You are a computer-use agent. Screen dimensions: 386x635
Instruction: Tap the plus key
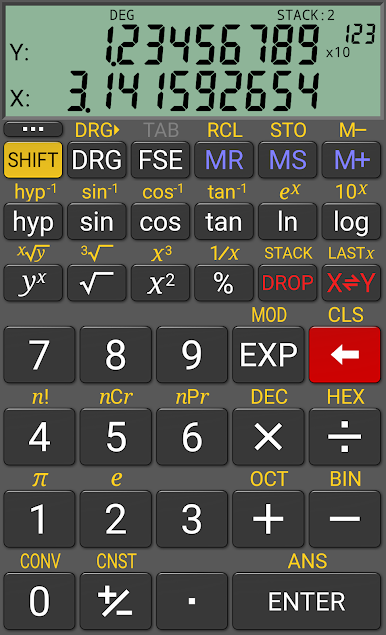268,519
